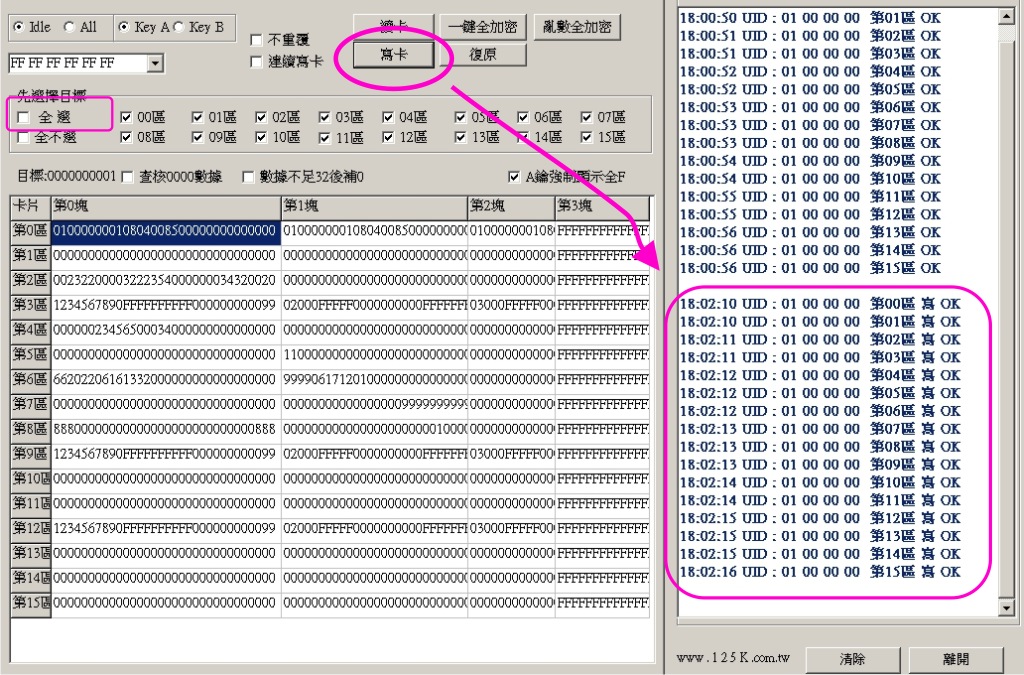
Task: Click the 寫卡 write card button
Action: coord(393,54)
